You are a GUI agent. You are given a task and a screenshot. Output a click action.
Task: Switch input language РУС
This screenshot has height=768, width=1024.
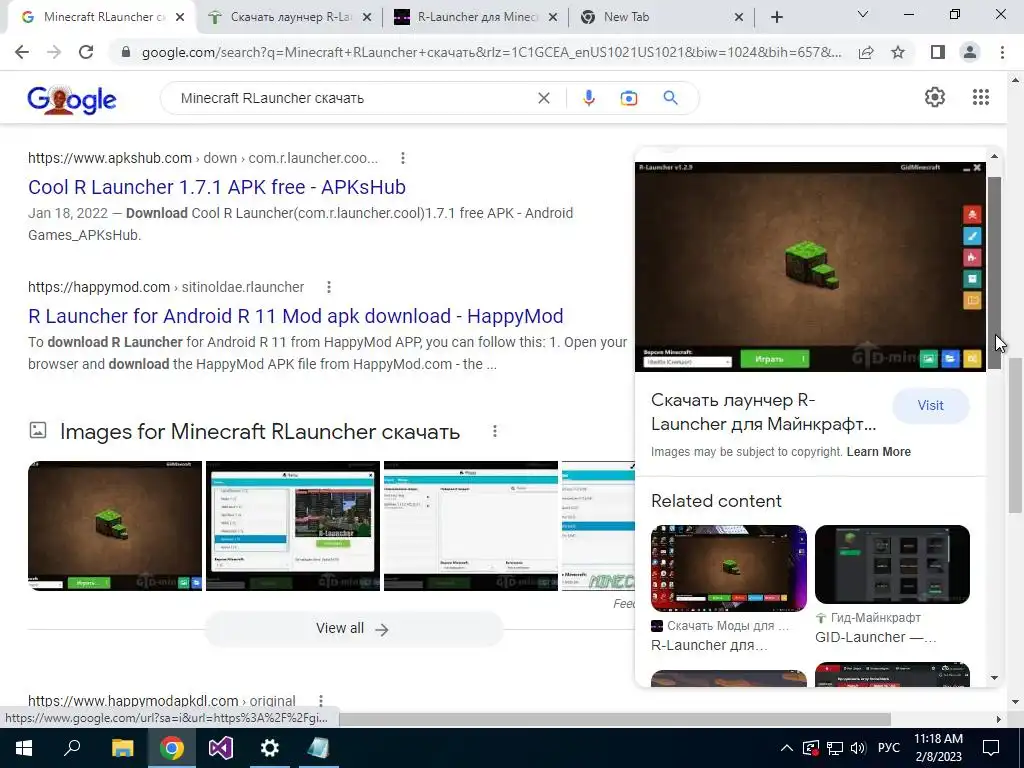[x=889, y=748]
